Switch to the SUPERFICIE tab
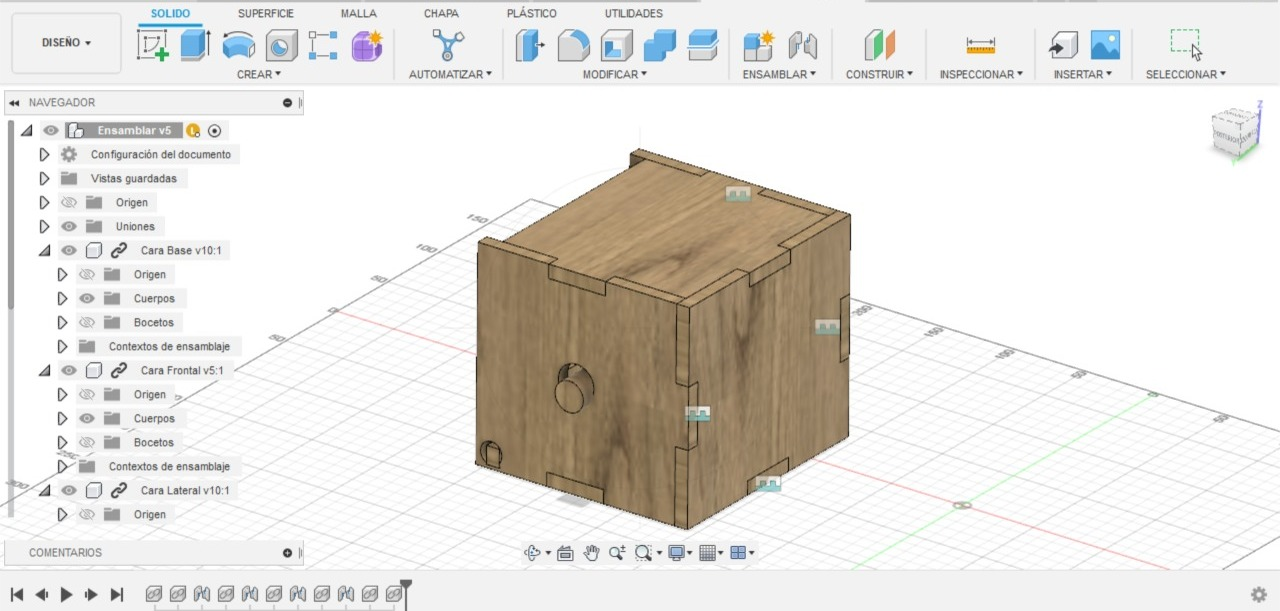Viewport: 1280px width, 611px height. (x=266, y=13)
